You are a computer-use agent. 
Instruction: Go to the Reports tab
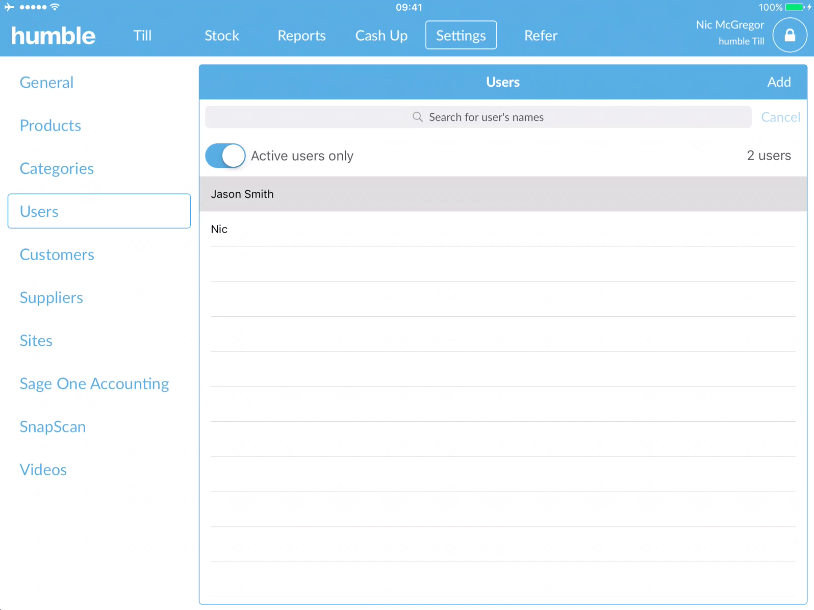tap(301, 35)
